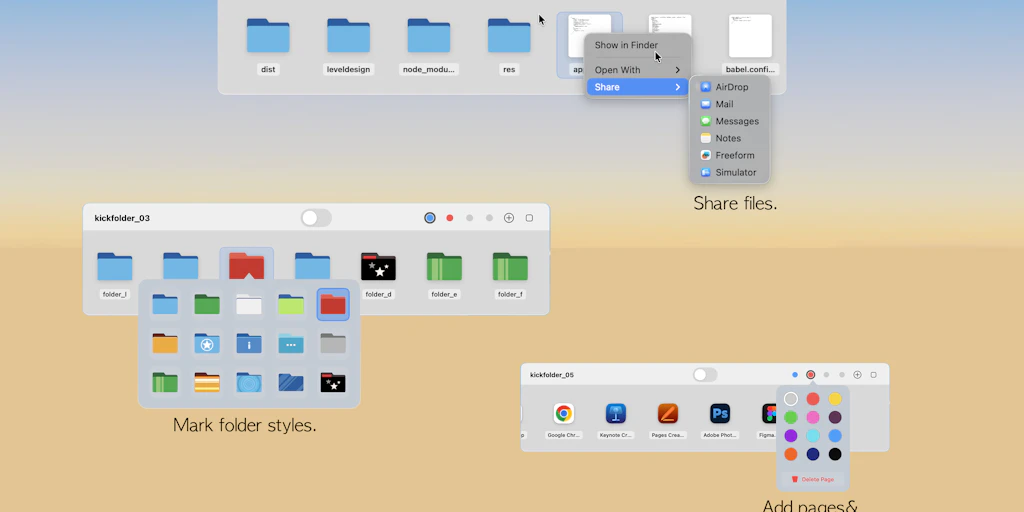Open folder_e in kickfolder_03

pos(444,266)
